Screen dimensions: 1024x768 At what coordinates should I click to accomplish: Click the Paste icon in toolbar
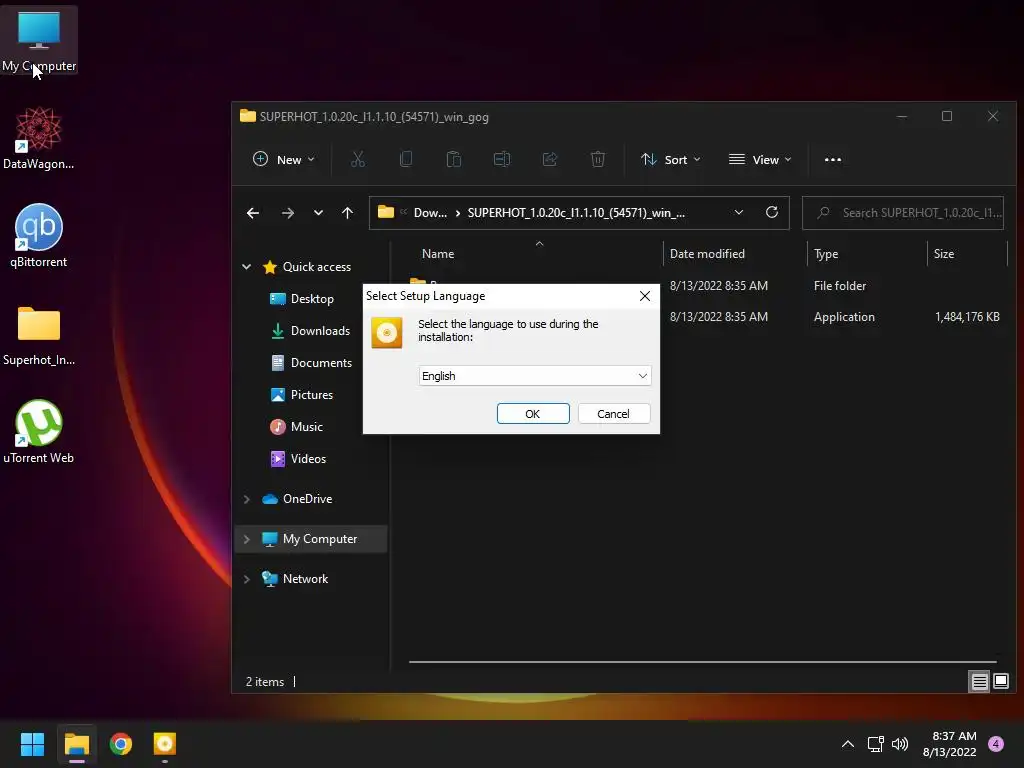pyautogui.click(x=454, y=159)
